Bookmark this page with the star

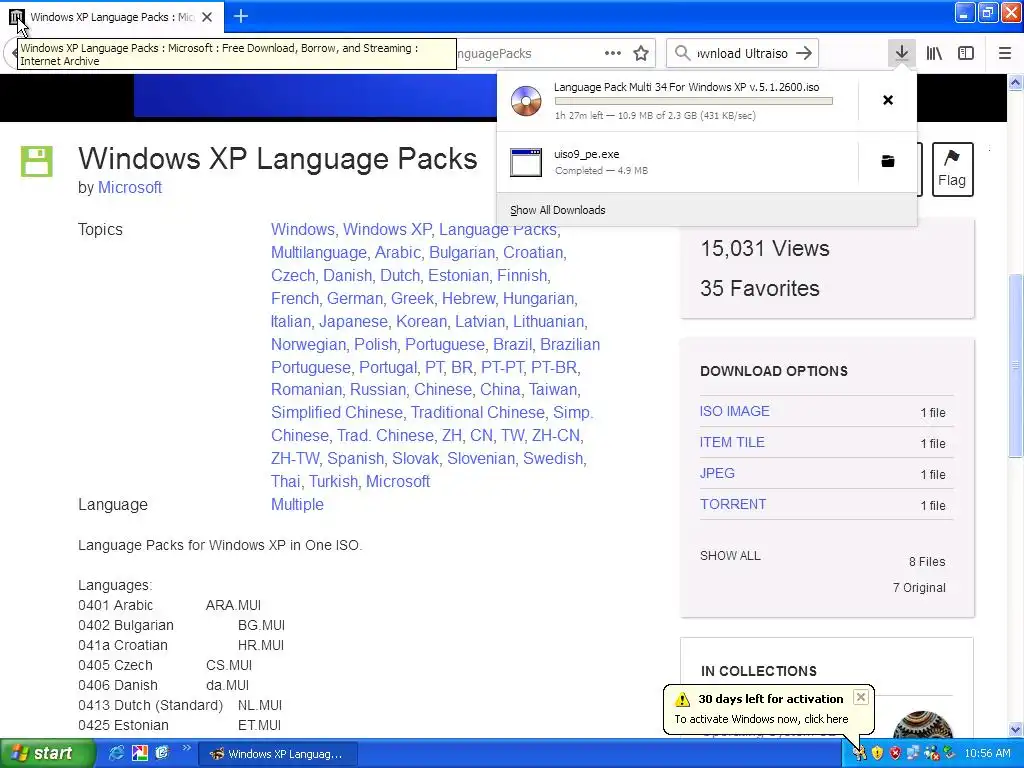641,54
